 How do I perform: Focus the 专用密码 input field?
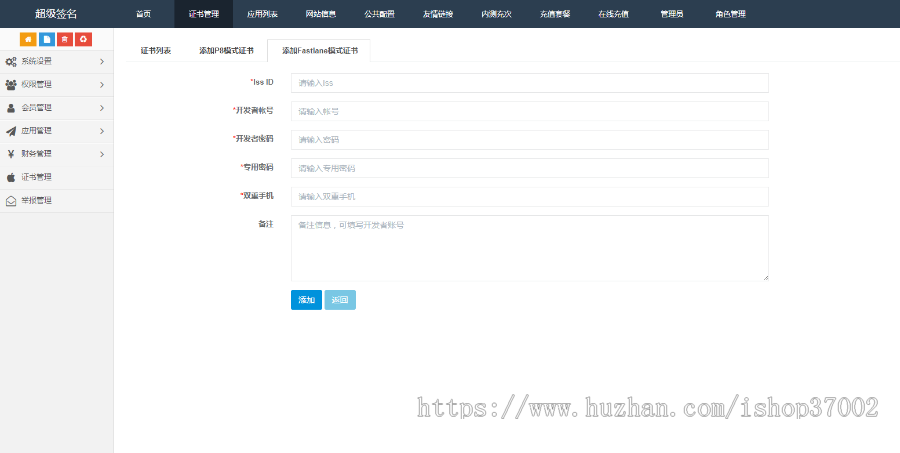coord(530,168)
